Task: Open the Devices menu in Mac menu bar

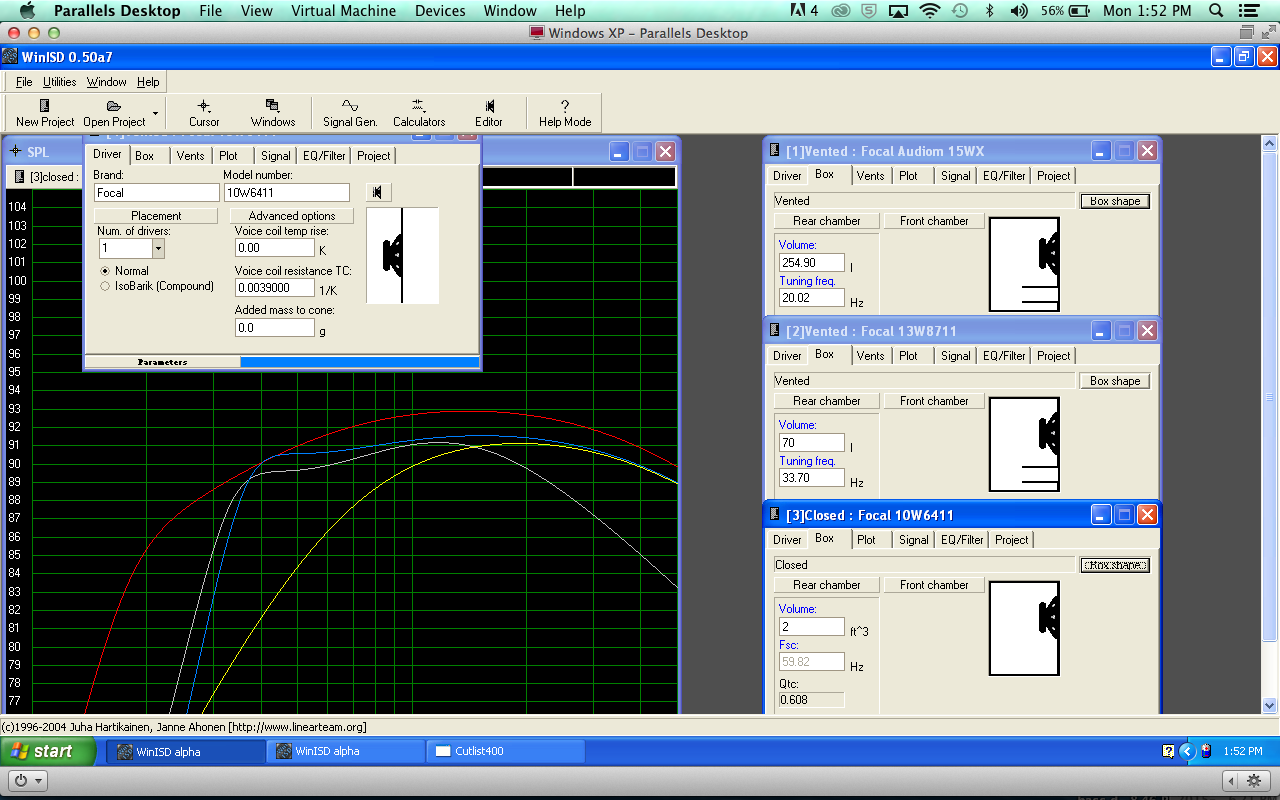Action: click(x=440, y=11)
